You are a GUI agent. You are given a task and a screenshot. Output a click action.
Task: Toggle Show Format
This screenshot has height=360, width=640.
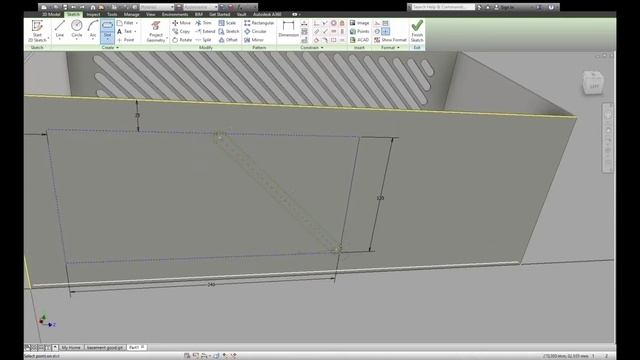point(391,40)
